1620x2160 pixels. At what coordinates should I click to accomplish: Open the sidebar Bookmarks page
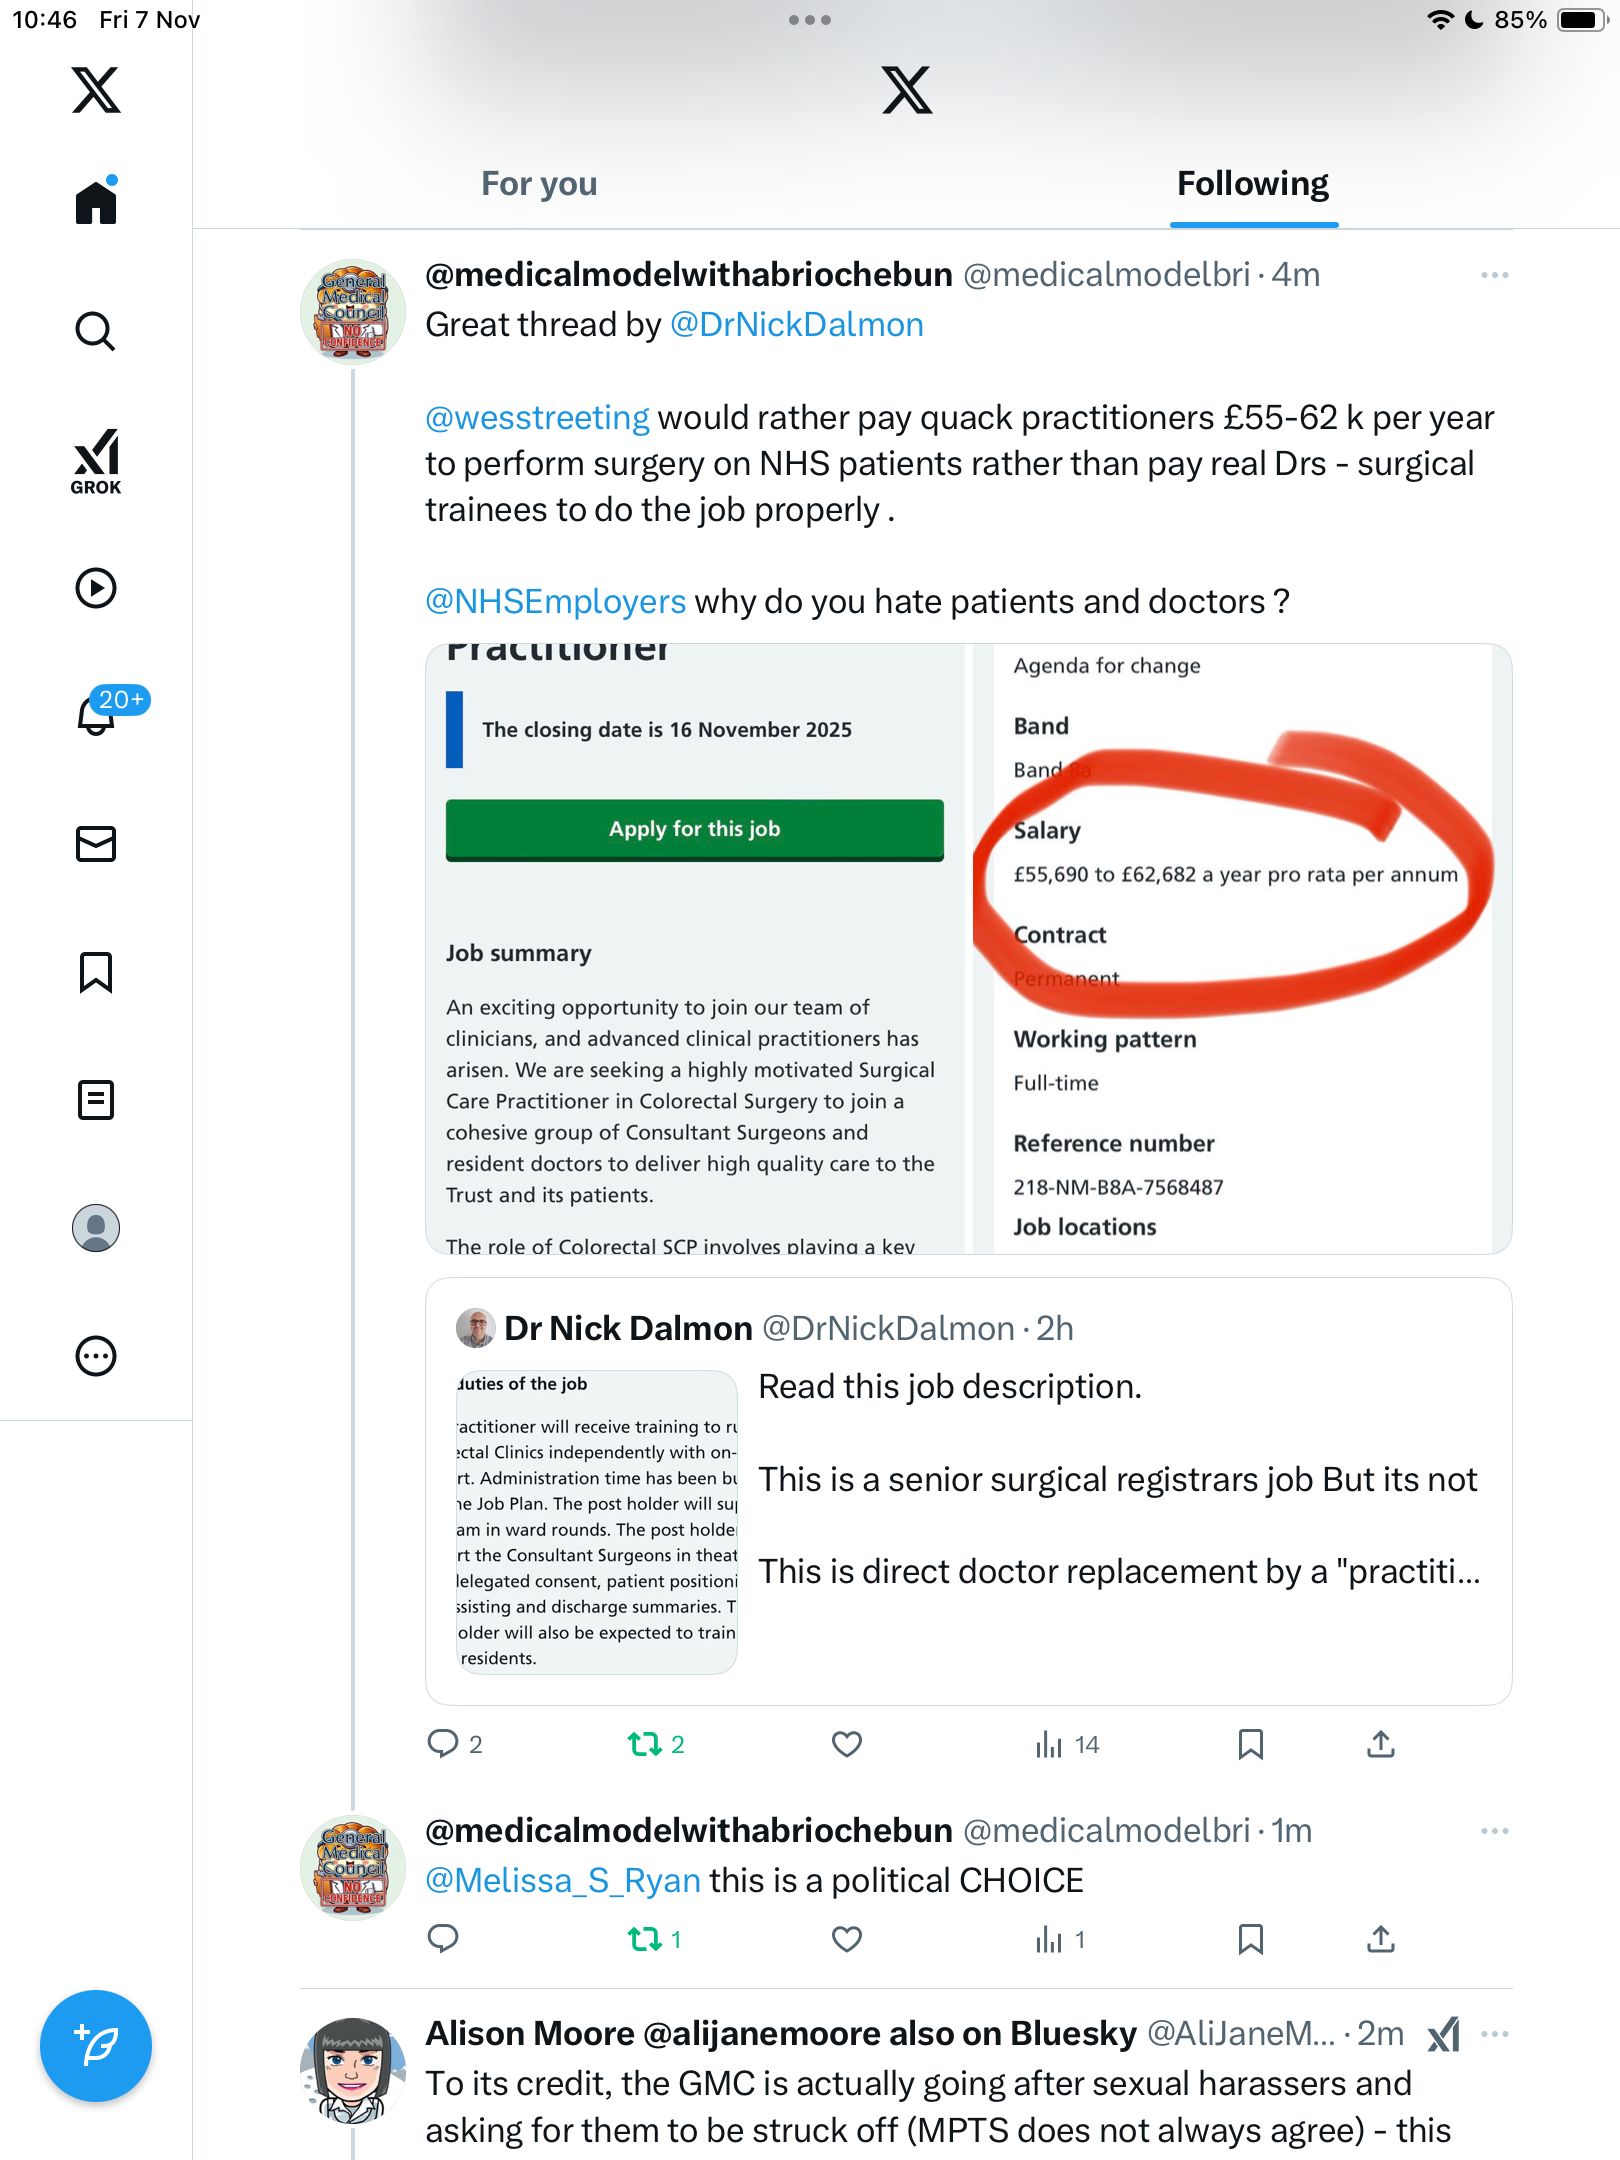pos(96,972)
